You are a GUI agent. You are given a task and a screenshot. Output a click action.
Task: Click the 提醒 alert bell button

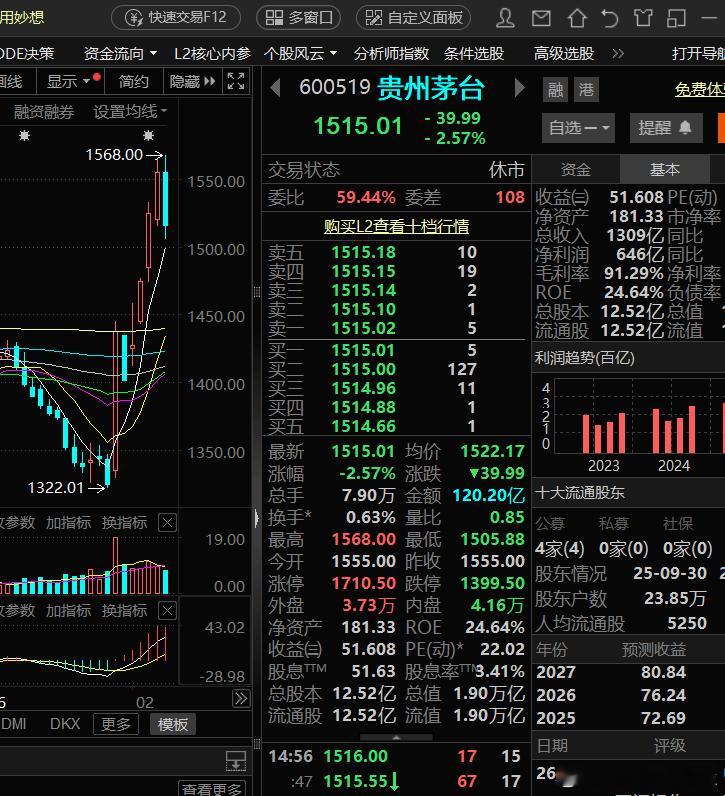click(666, 127)
